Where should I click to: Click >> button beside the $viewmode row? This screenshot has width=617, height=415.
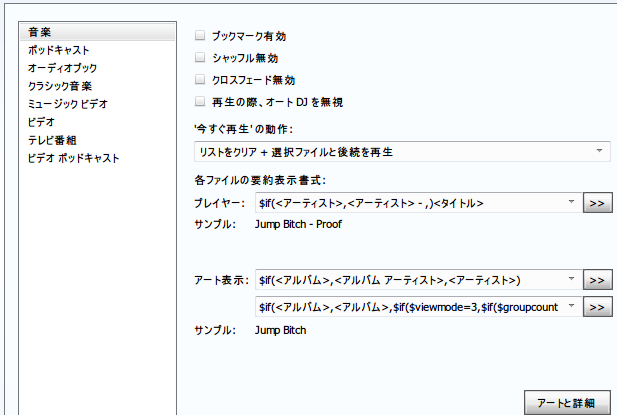tap(597, 306)
